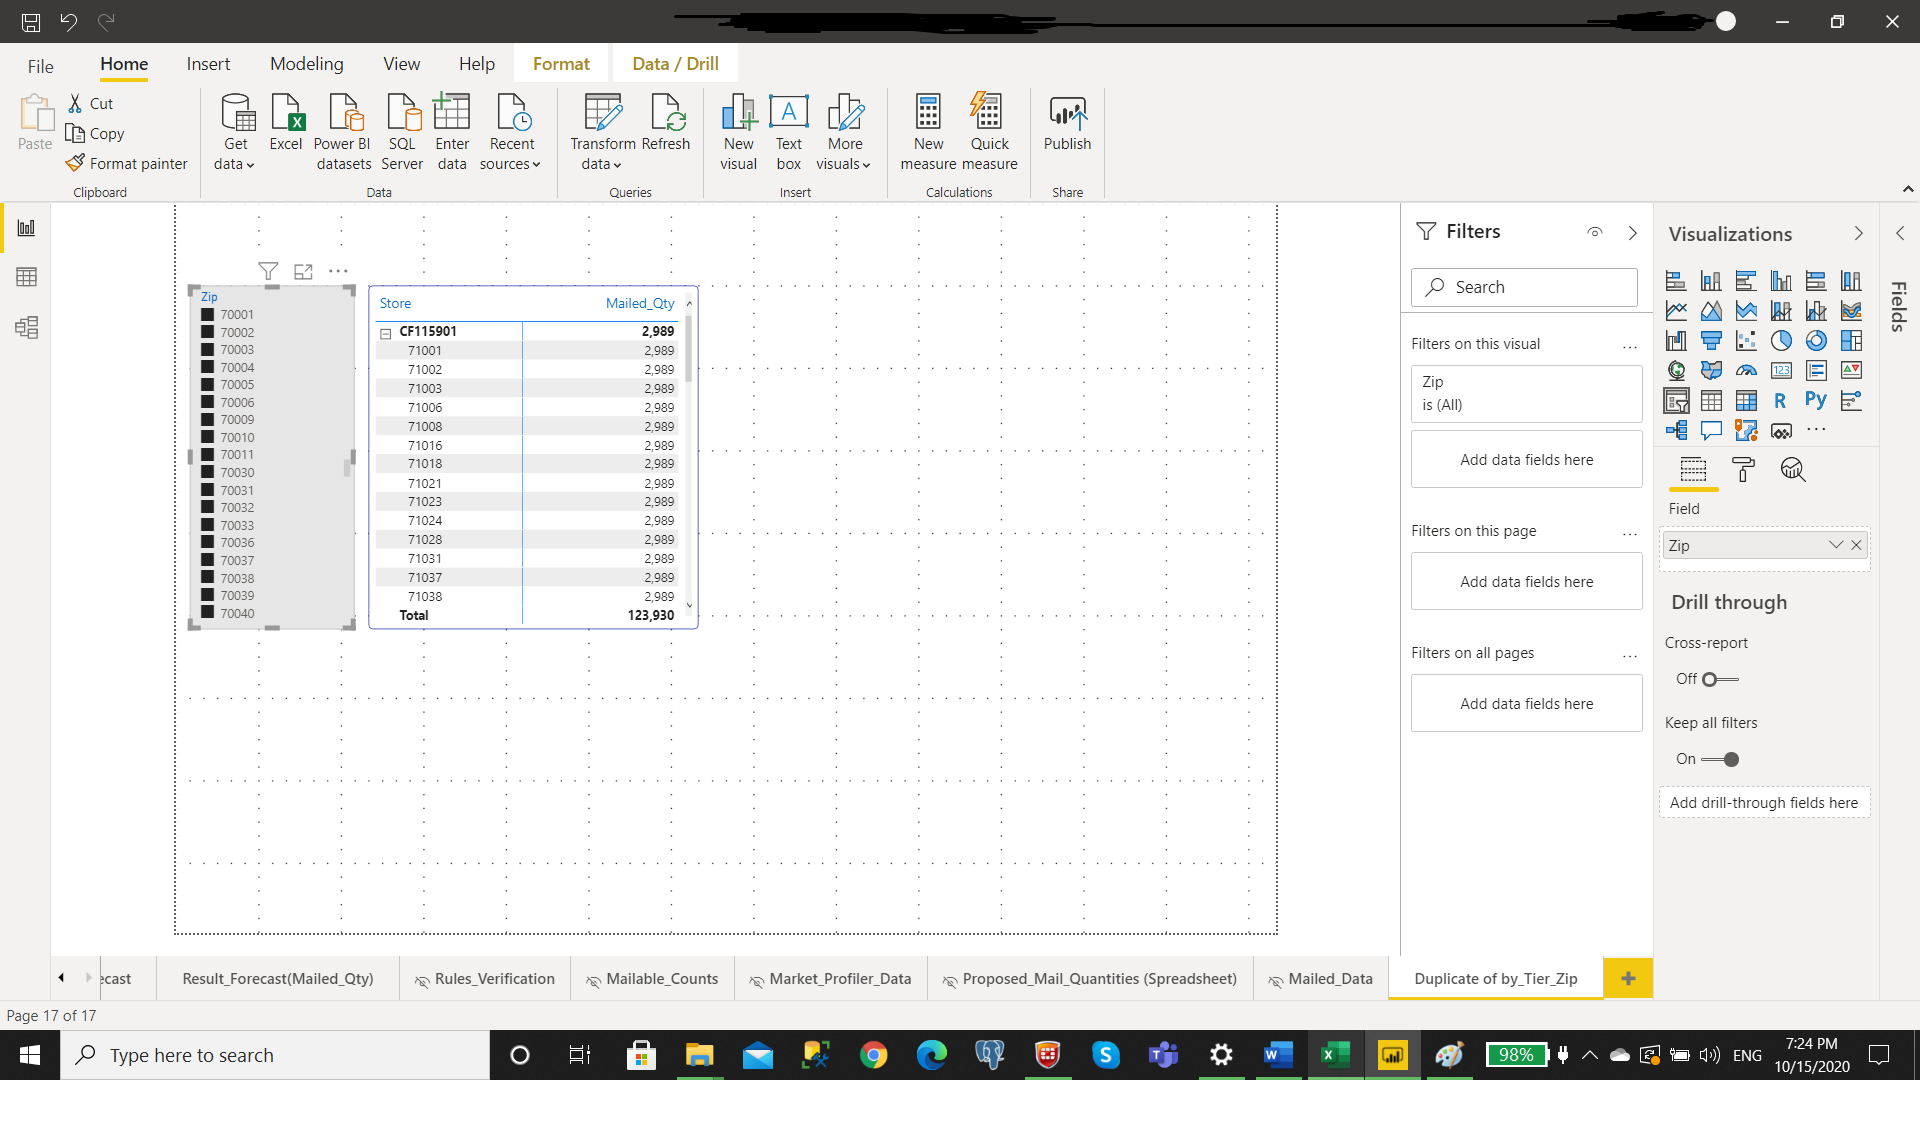1920x1131 pixels.
Task: Toggle Keep all filters switch
Action: (1720, 759)
